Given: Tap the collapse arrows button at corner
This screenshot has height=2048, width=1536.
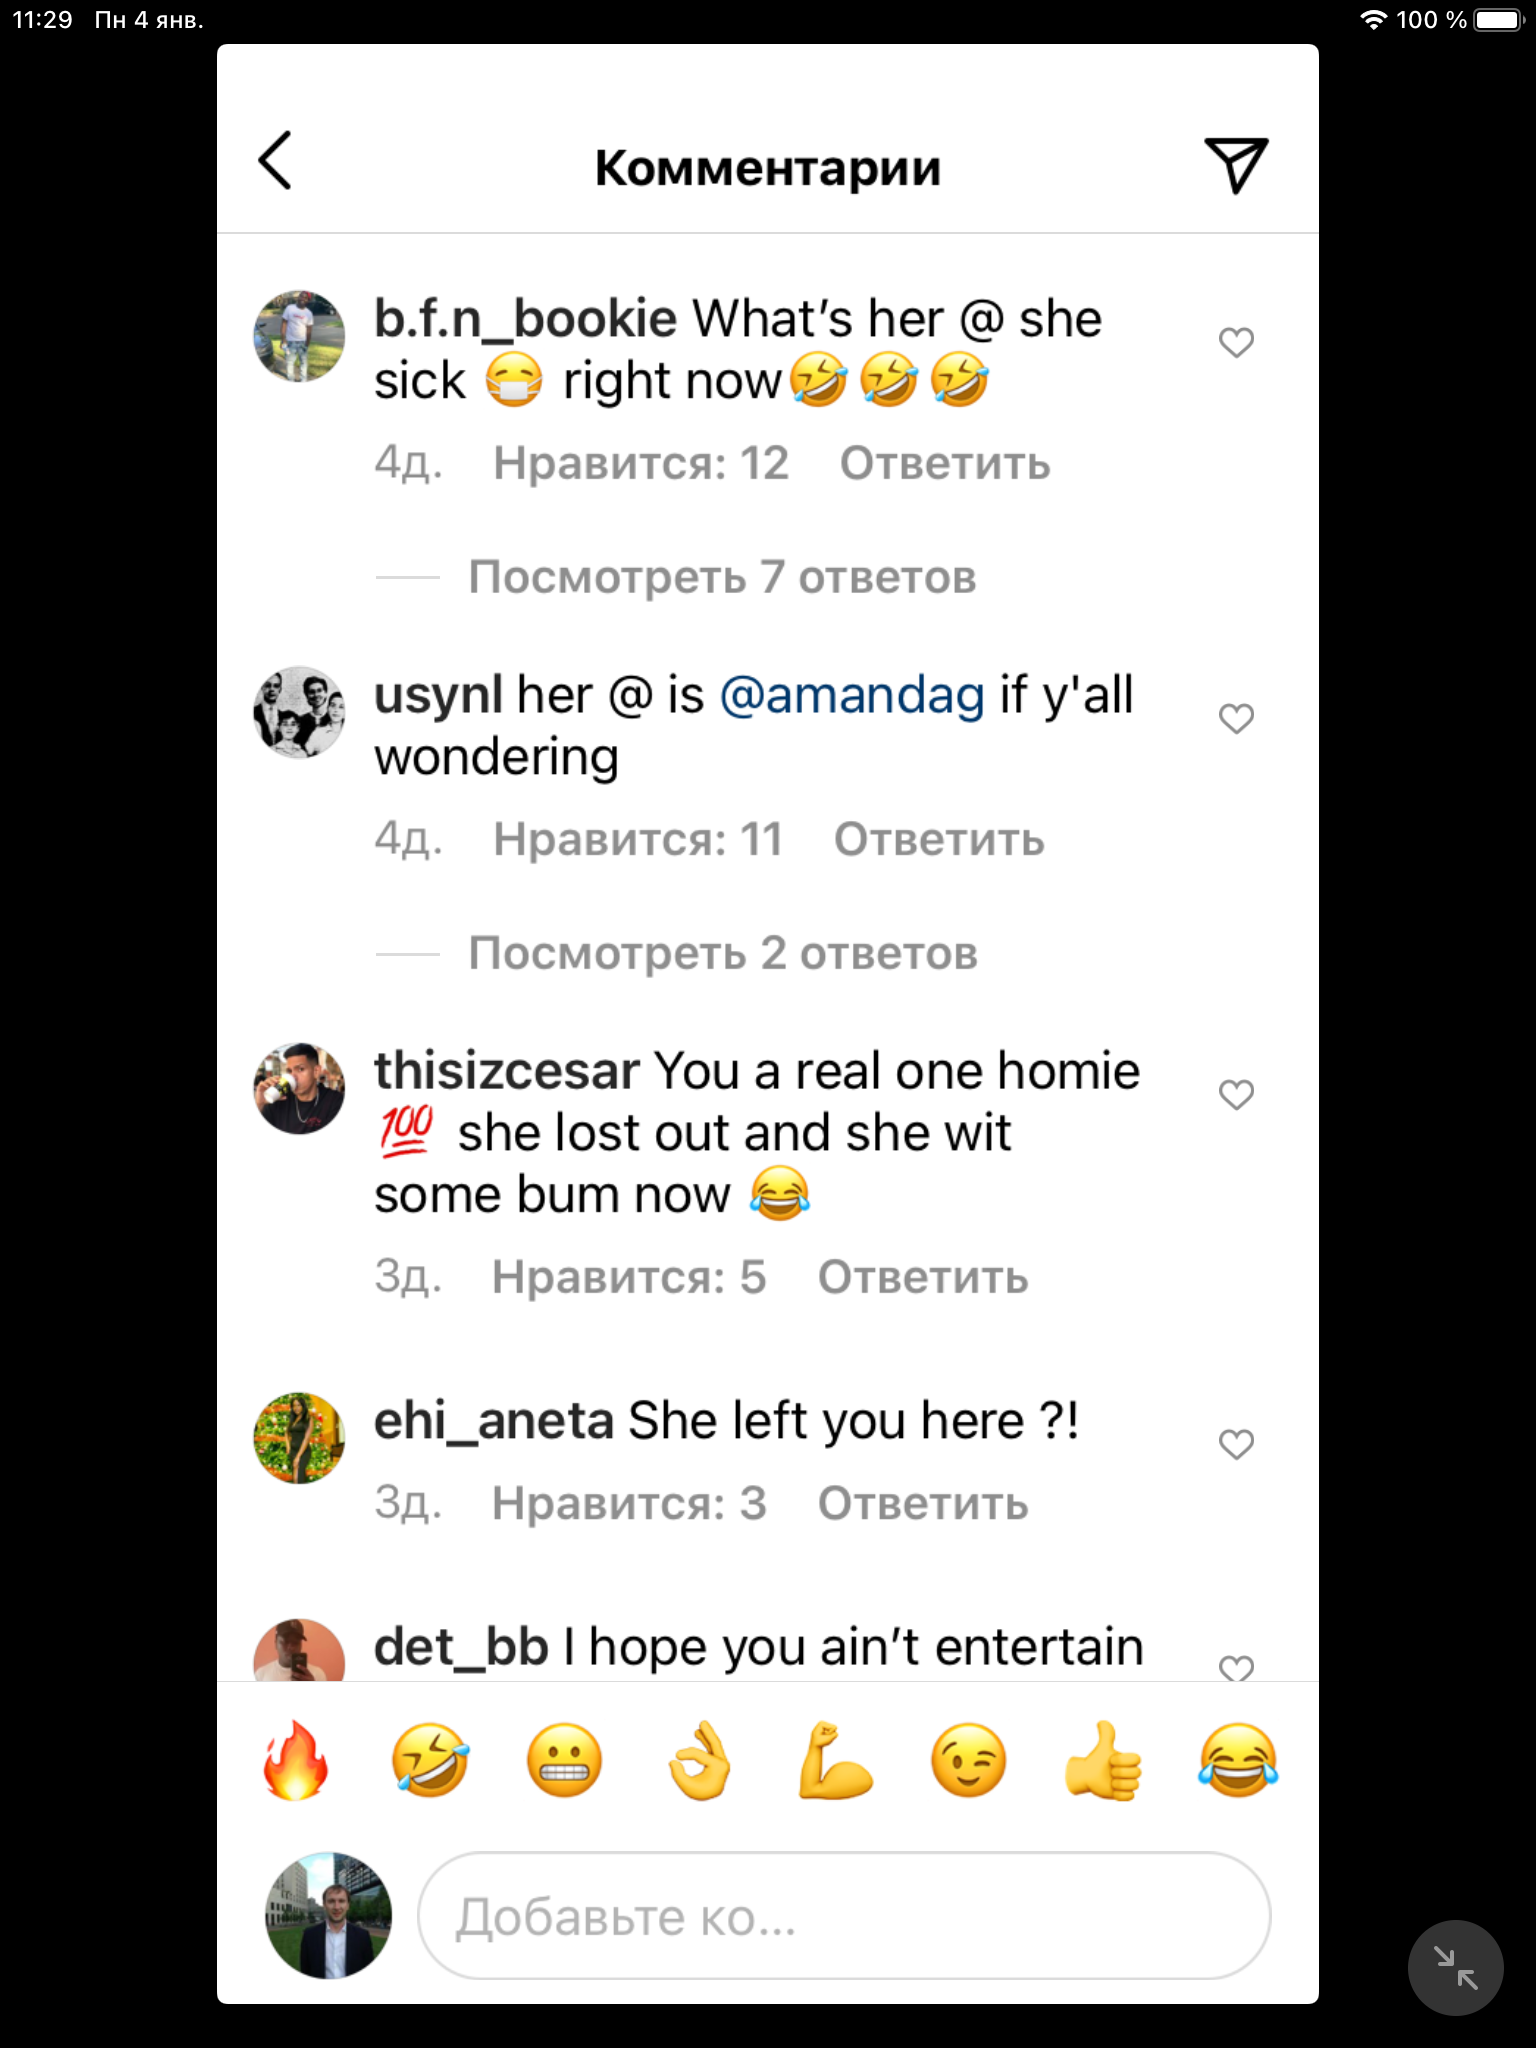Looking at the screenshot, I should [1455, 1967].
